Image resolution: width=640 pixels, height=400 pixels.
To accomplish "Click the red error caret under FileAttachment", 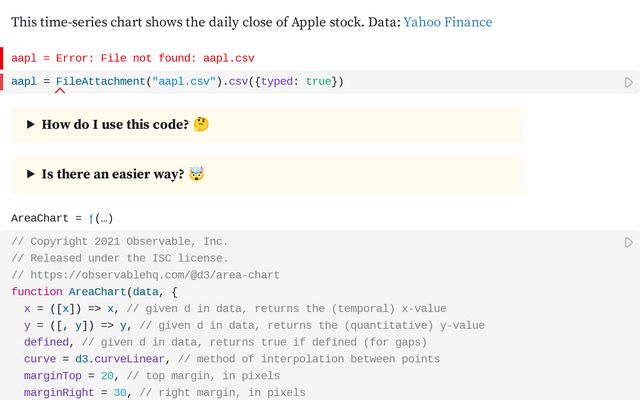I will [60, 91].
